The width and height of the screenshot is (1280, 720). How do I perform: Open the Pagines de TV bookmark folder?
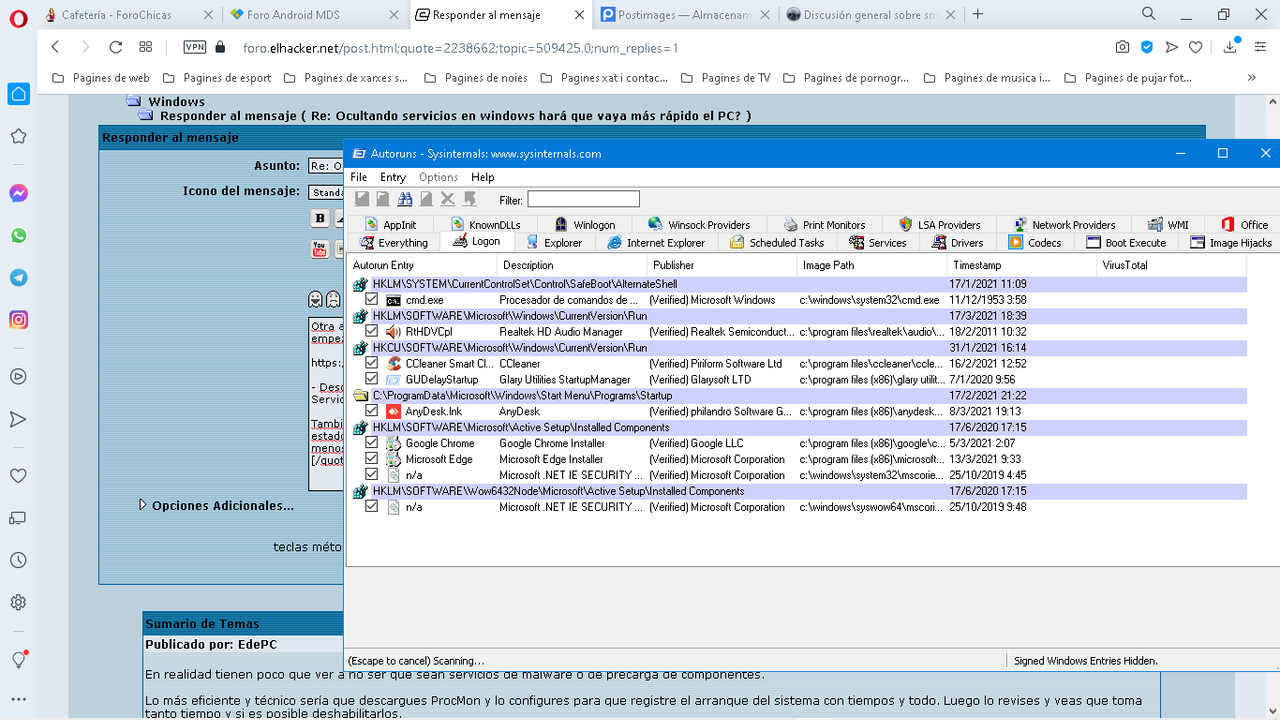(725, 78)
